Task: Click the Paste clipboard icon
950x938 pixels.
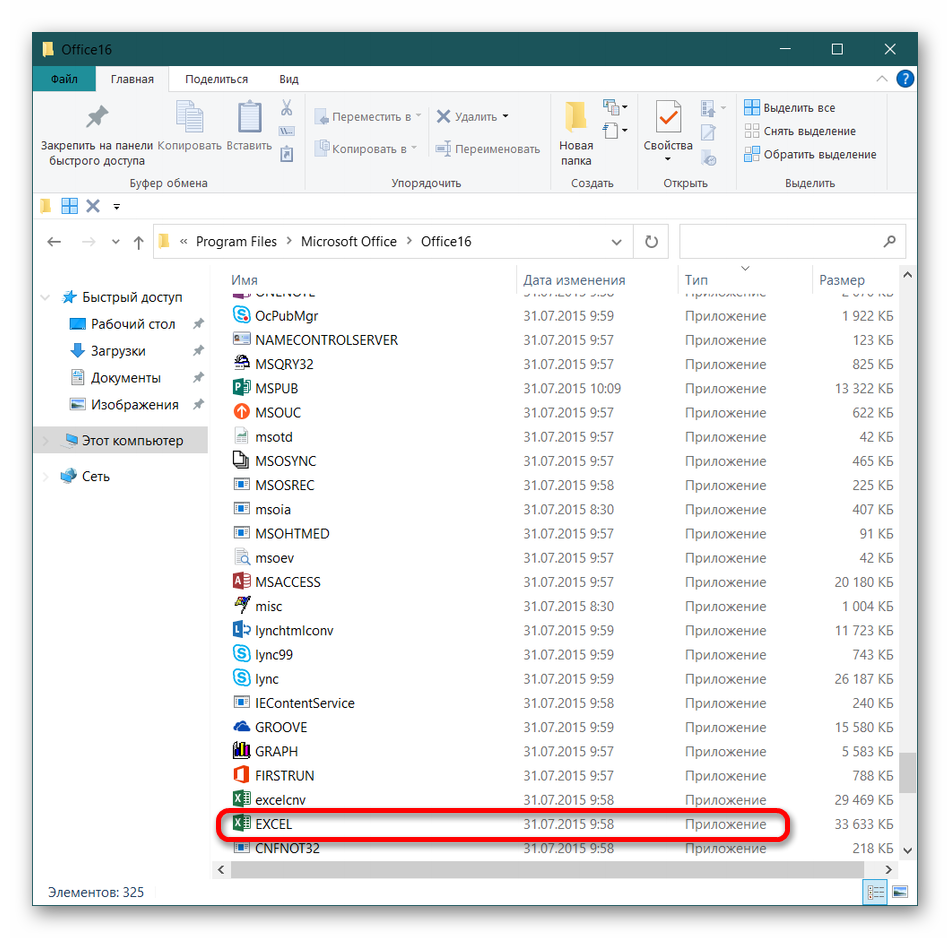Action: [249, 118]
